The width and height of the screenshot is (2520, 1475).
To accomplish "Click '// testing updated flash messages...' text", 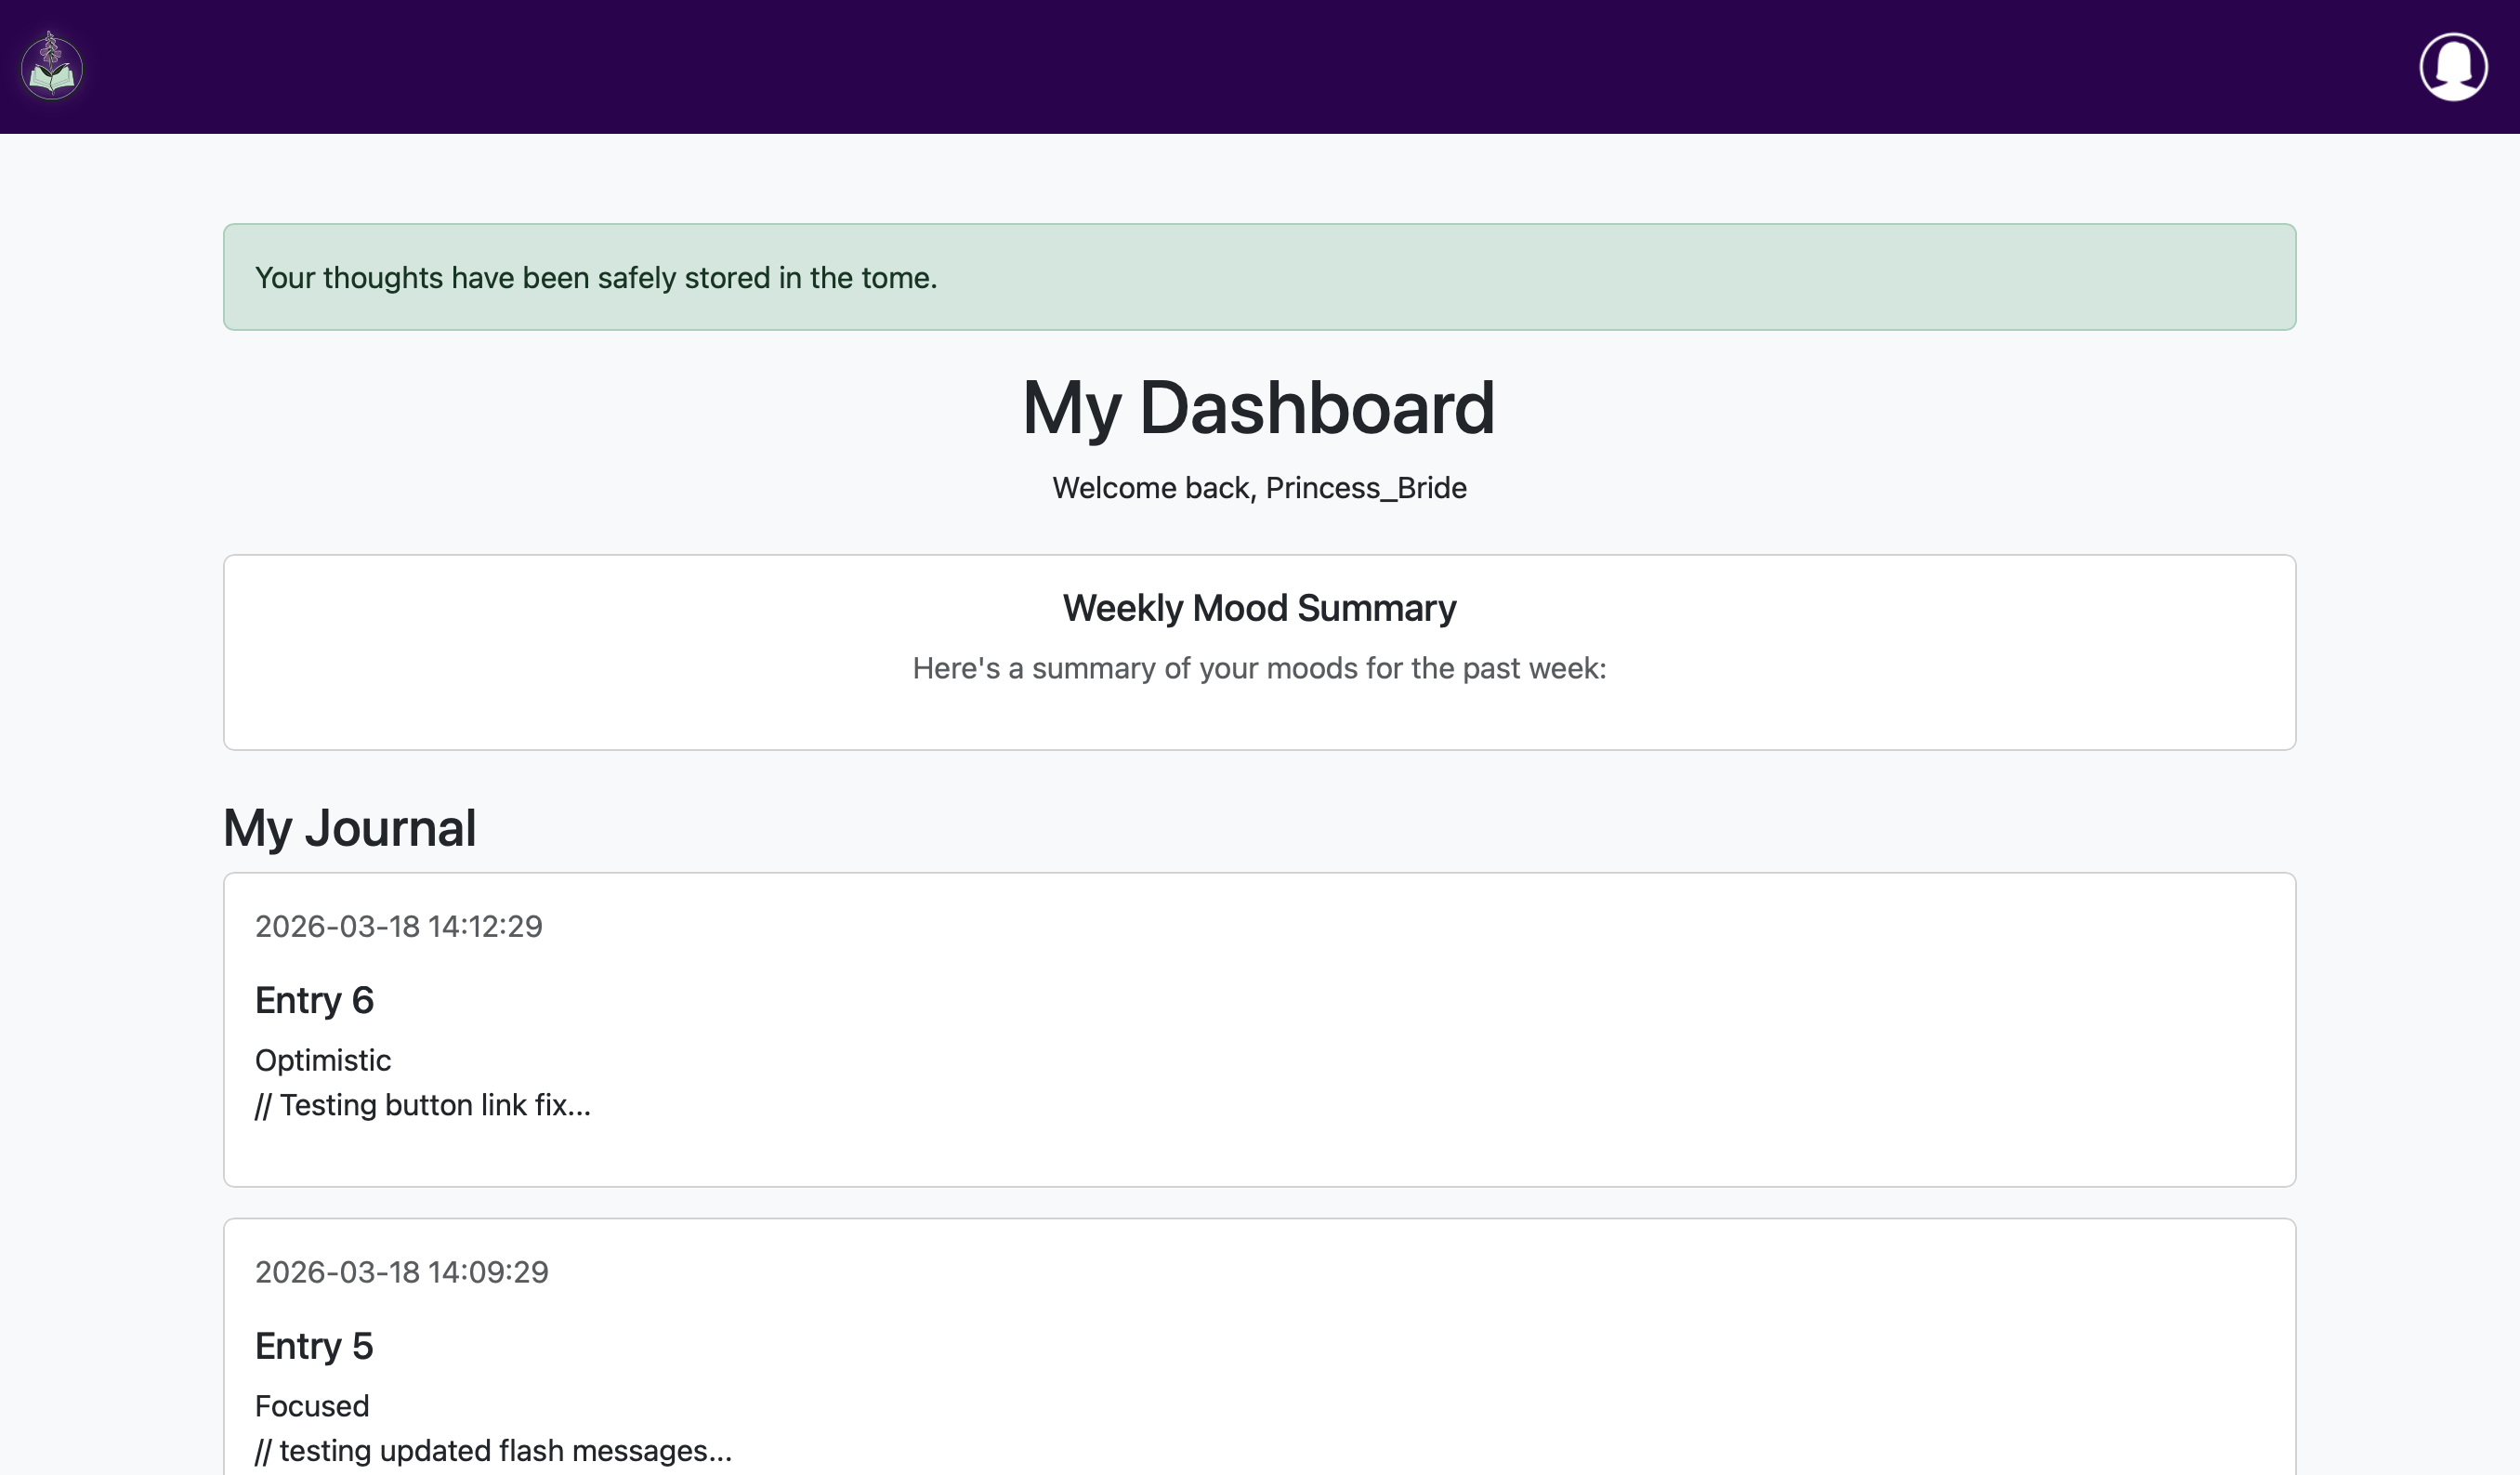I will tap(493, 1451).
